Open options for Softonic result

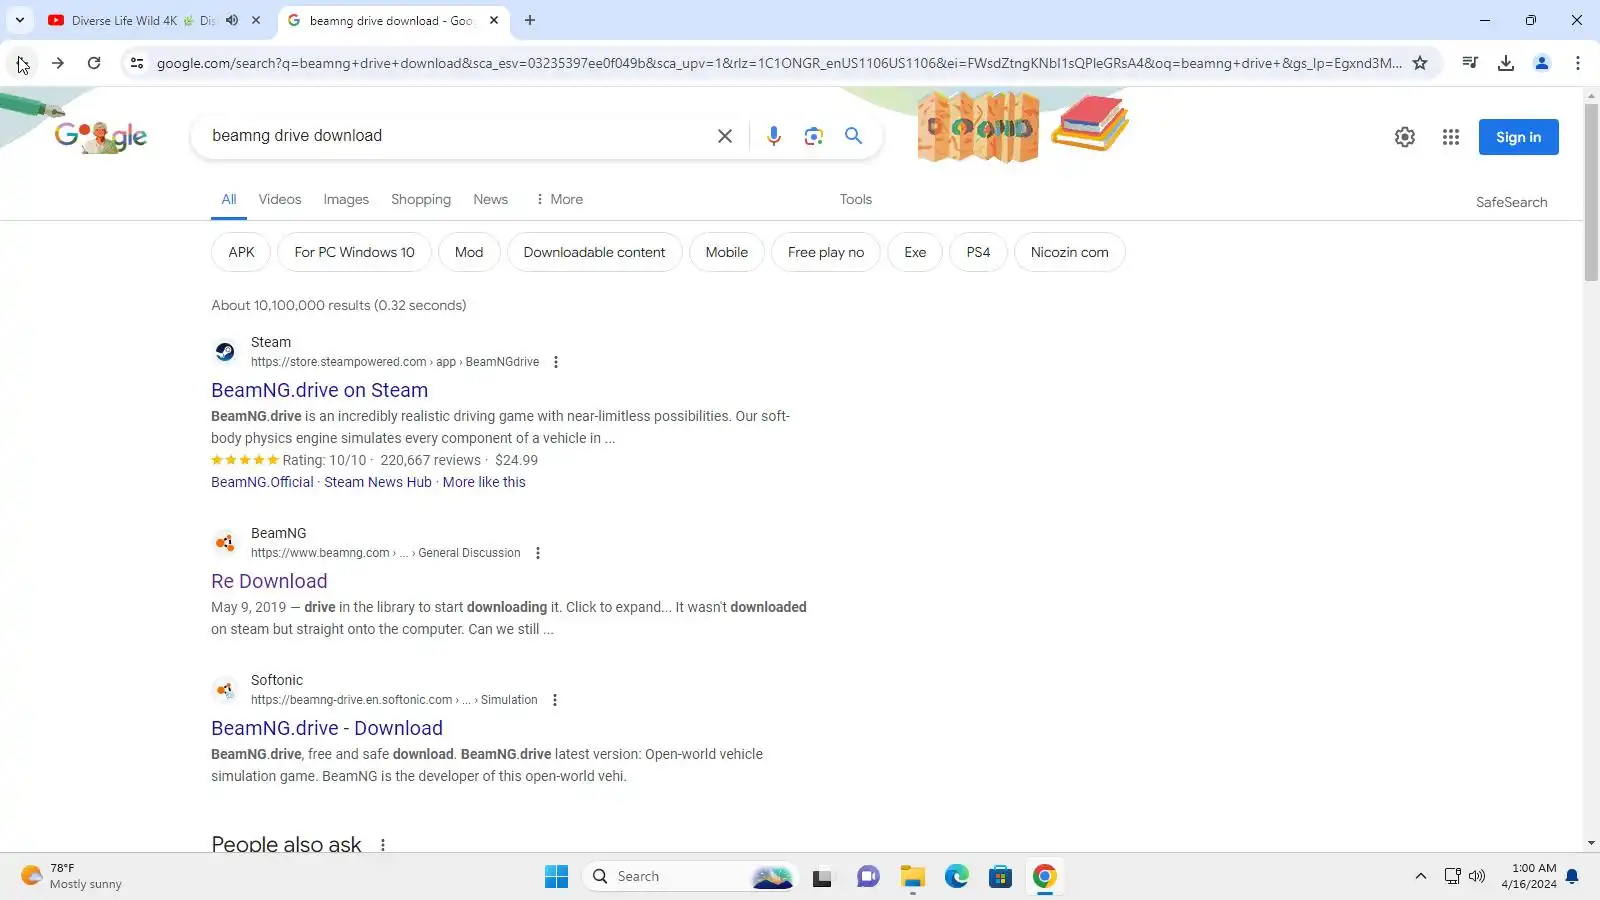pyautogui.click(x=555, y=700)
